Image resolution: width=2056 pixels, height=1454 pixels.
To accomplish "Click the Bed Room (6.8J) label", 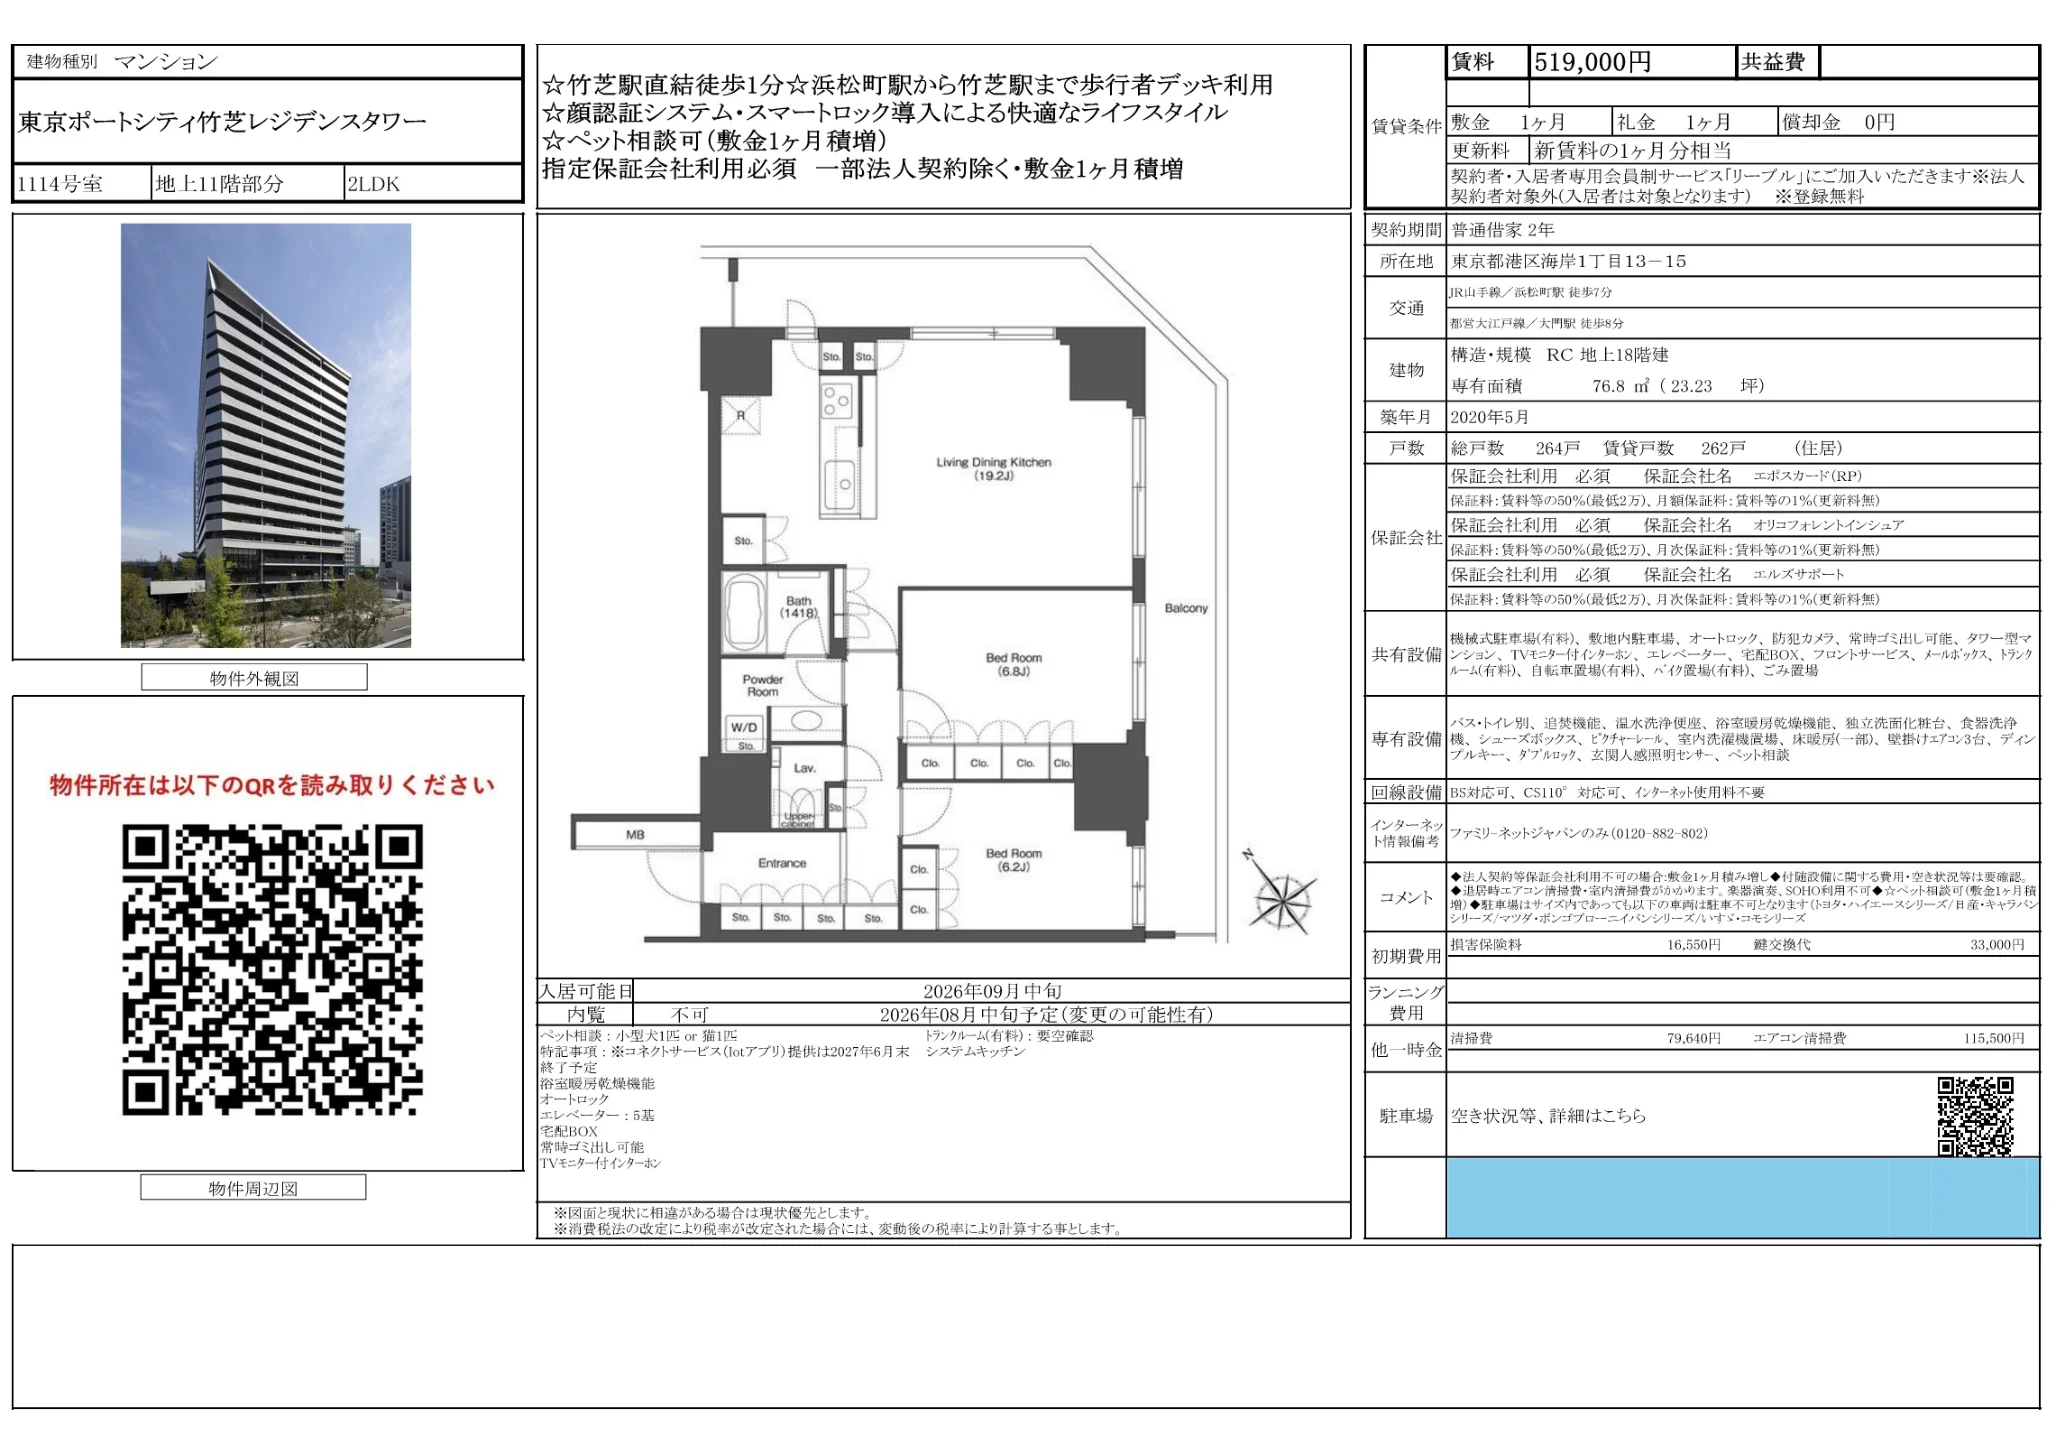I will click(1013, 664).
